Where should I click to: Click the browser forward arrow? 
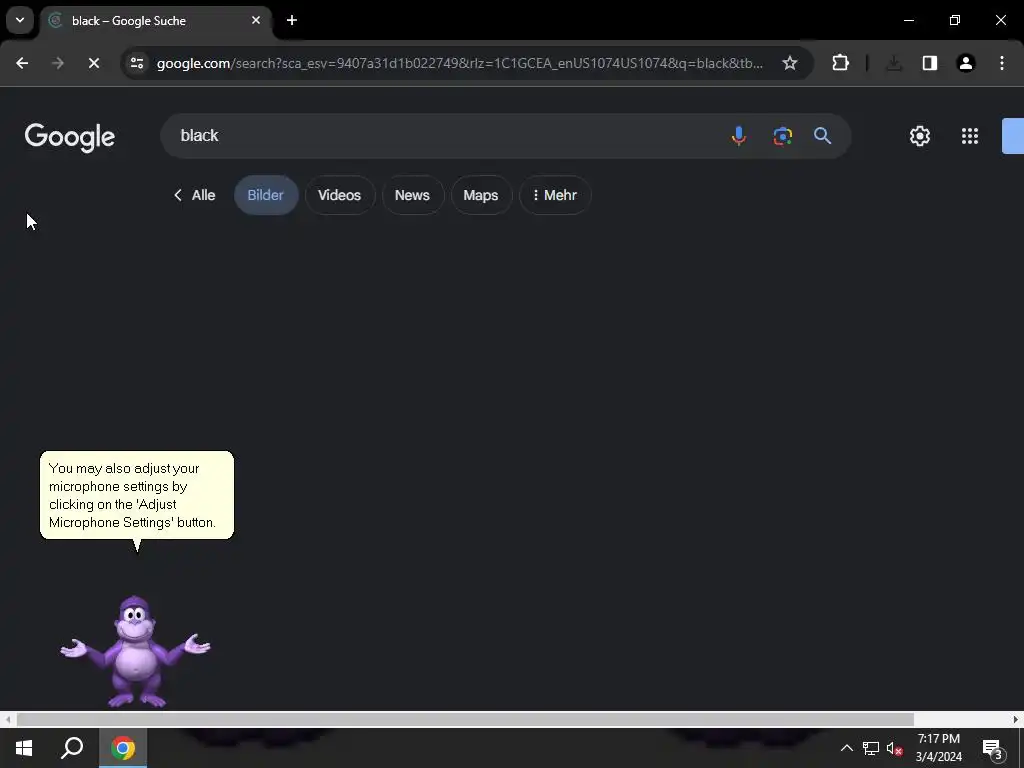tap(57, 63)
